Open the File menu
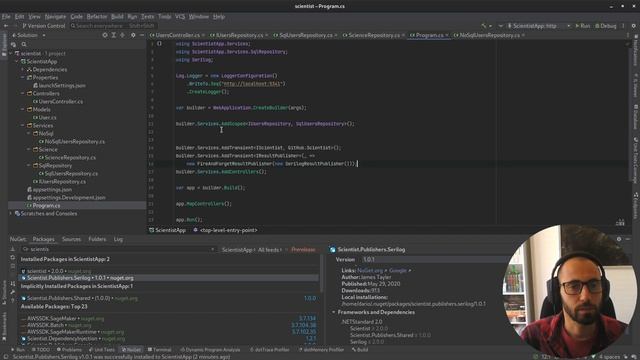The height and width of the screenshot is (360, 640). click(x=6, y=17)
